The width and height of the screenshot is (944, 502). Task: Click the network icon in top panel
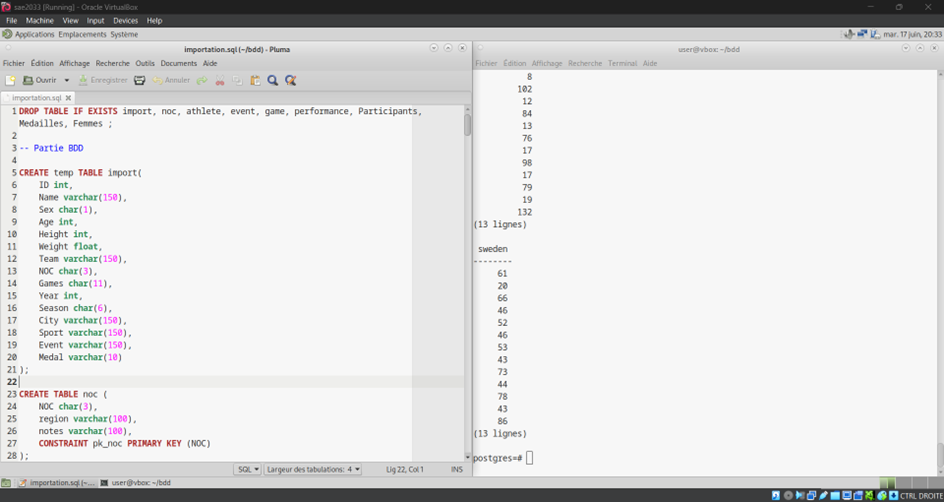pyautogui.click(x=863, y=34)
